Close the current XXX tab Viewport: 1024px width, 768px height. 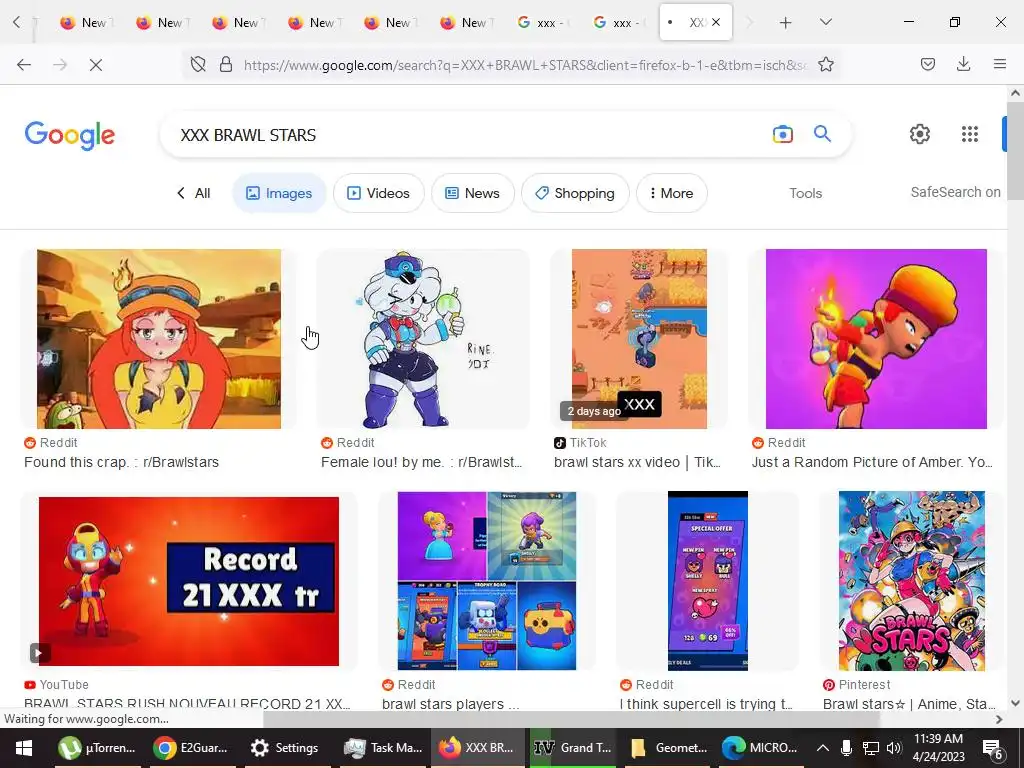tap(716, 22)
